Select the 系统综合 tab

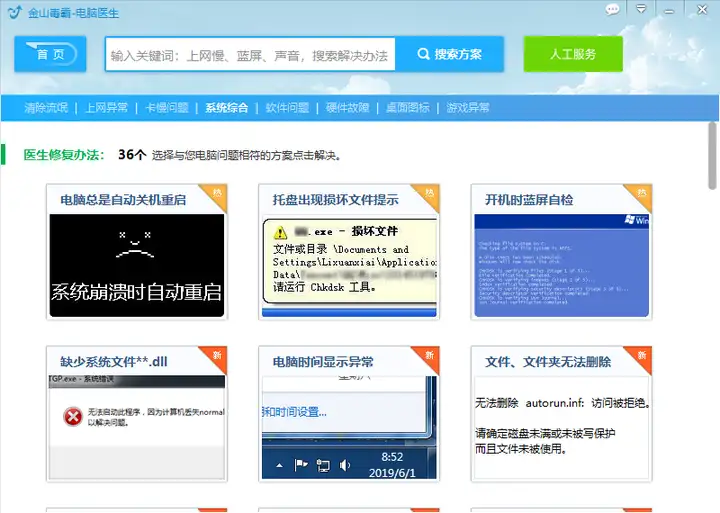227,108
